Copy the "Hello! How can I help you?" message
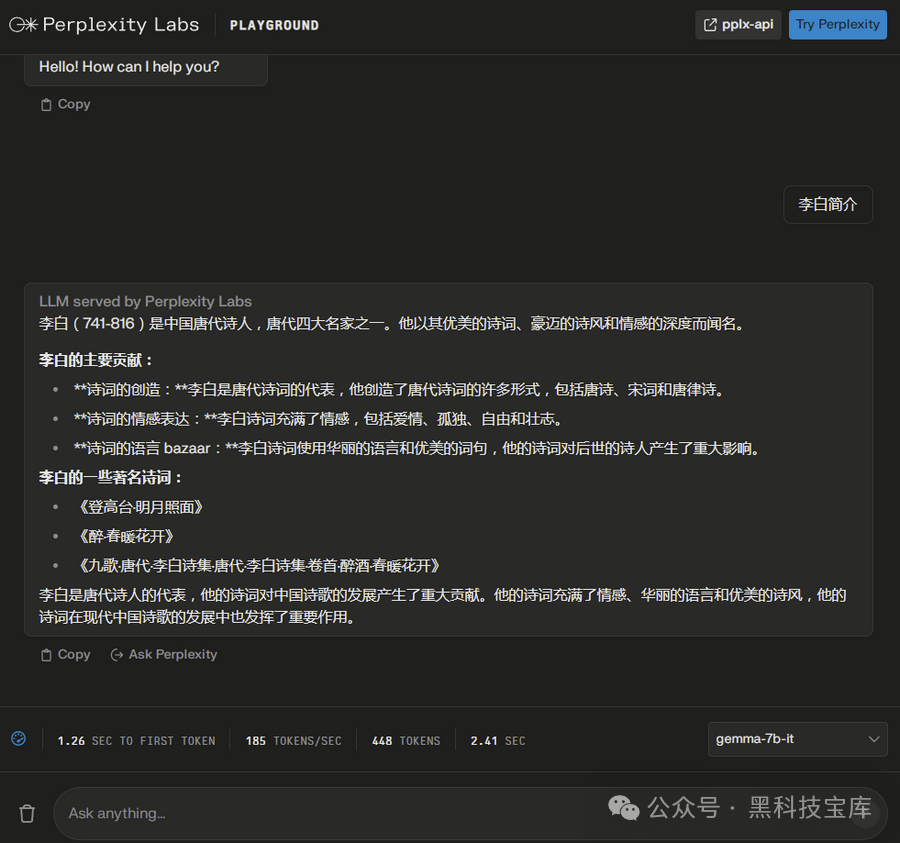The height and width of the screenshot is (843, 900). [65, 104]
